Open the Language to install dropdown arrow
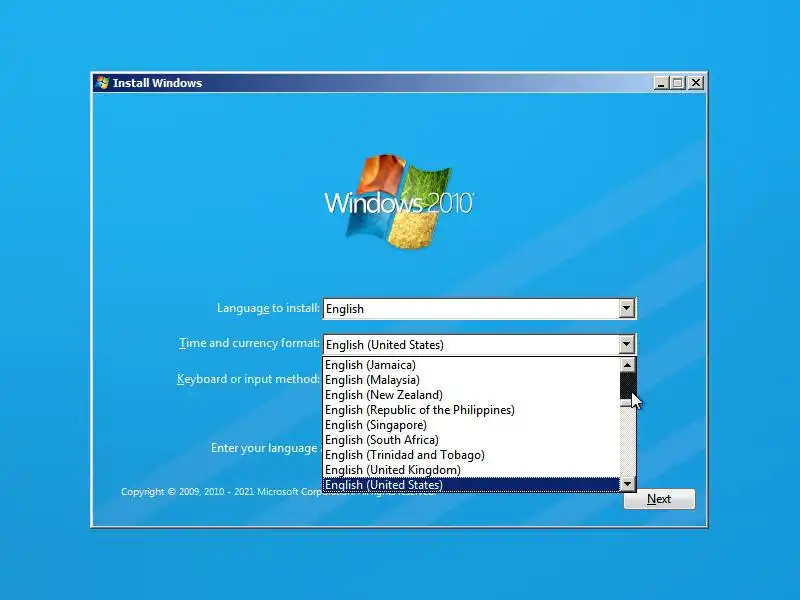Viewport: 800px width, 600px height. point(627,308)
